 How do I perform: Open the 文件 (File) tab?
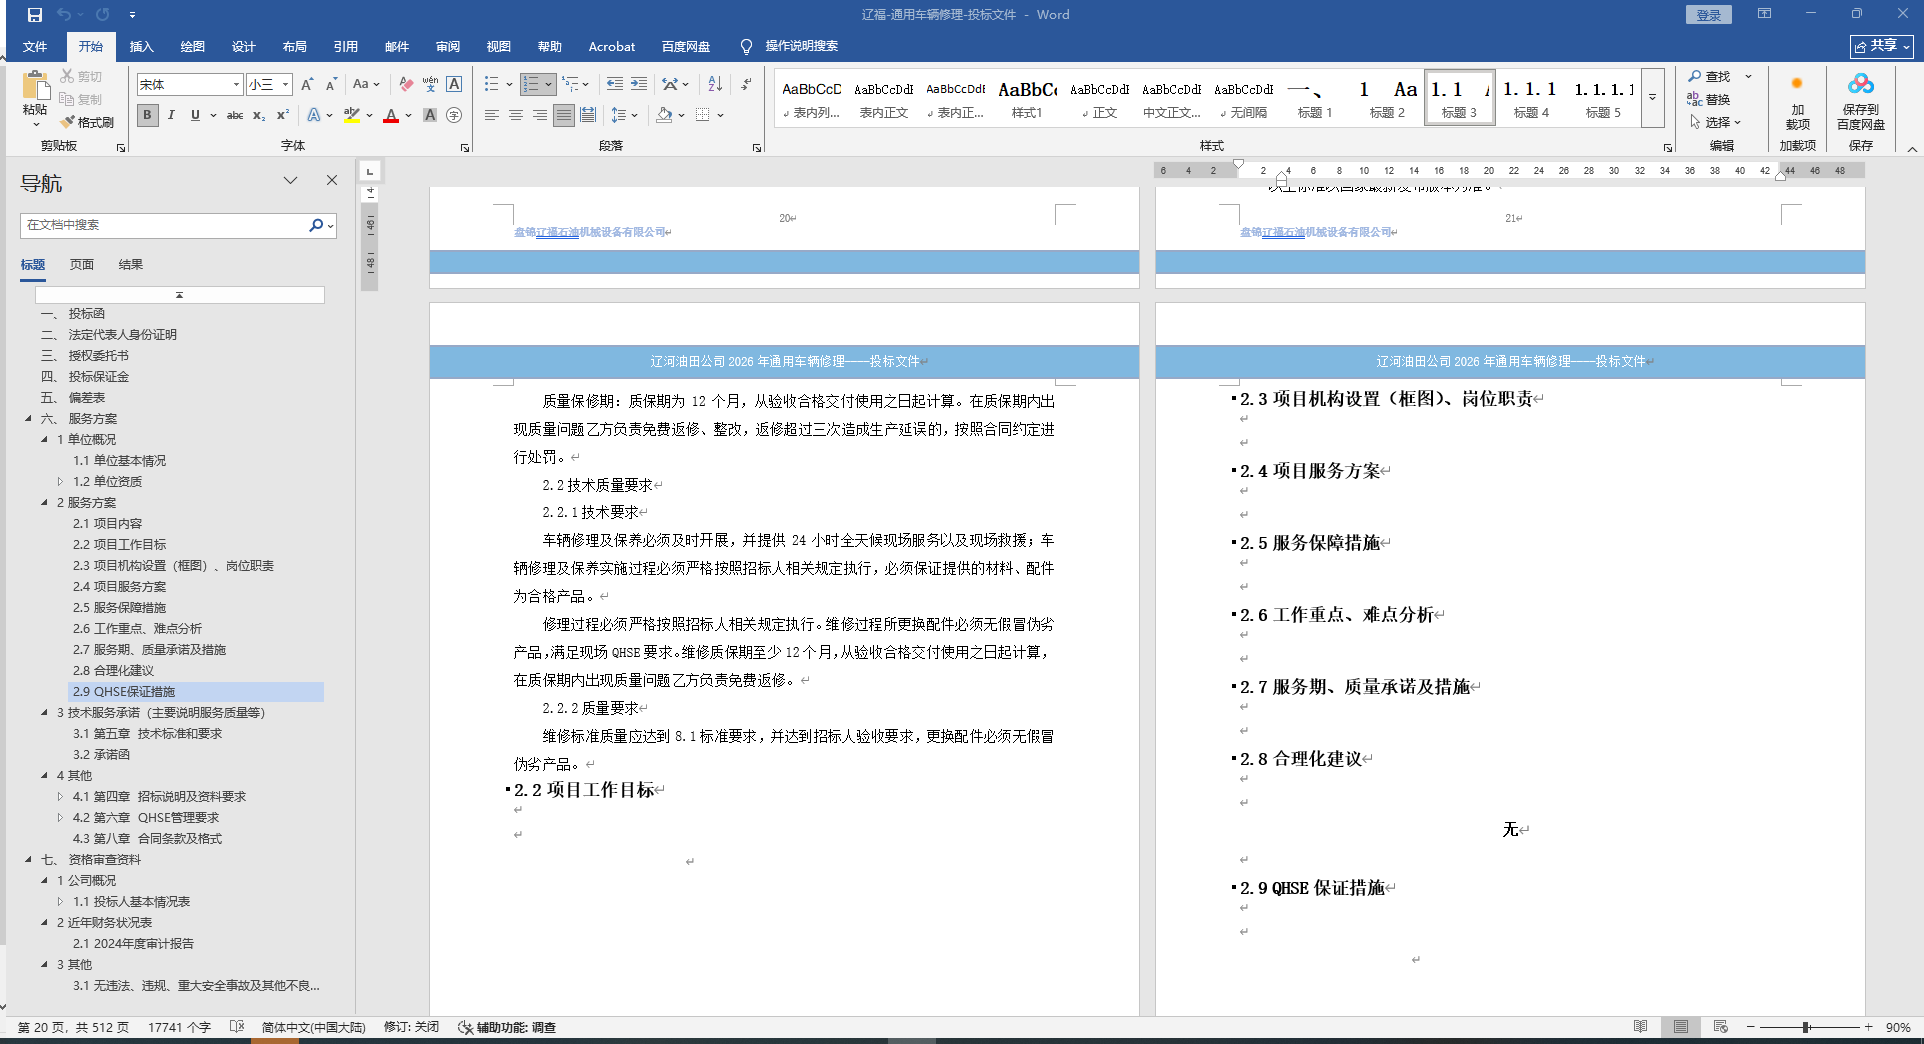tap(35, 46)
